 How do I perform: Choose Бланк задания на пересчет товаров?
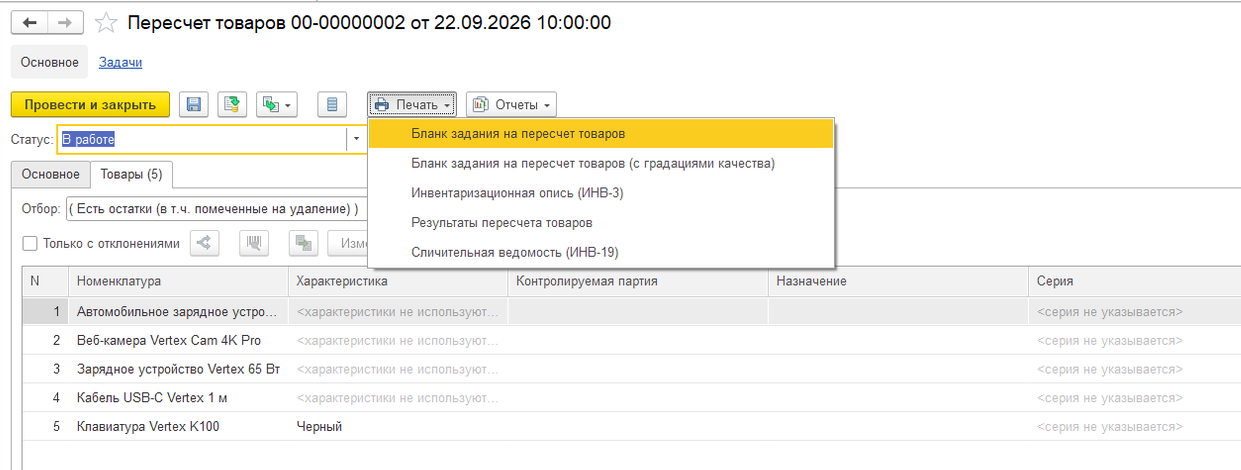601,133
